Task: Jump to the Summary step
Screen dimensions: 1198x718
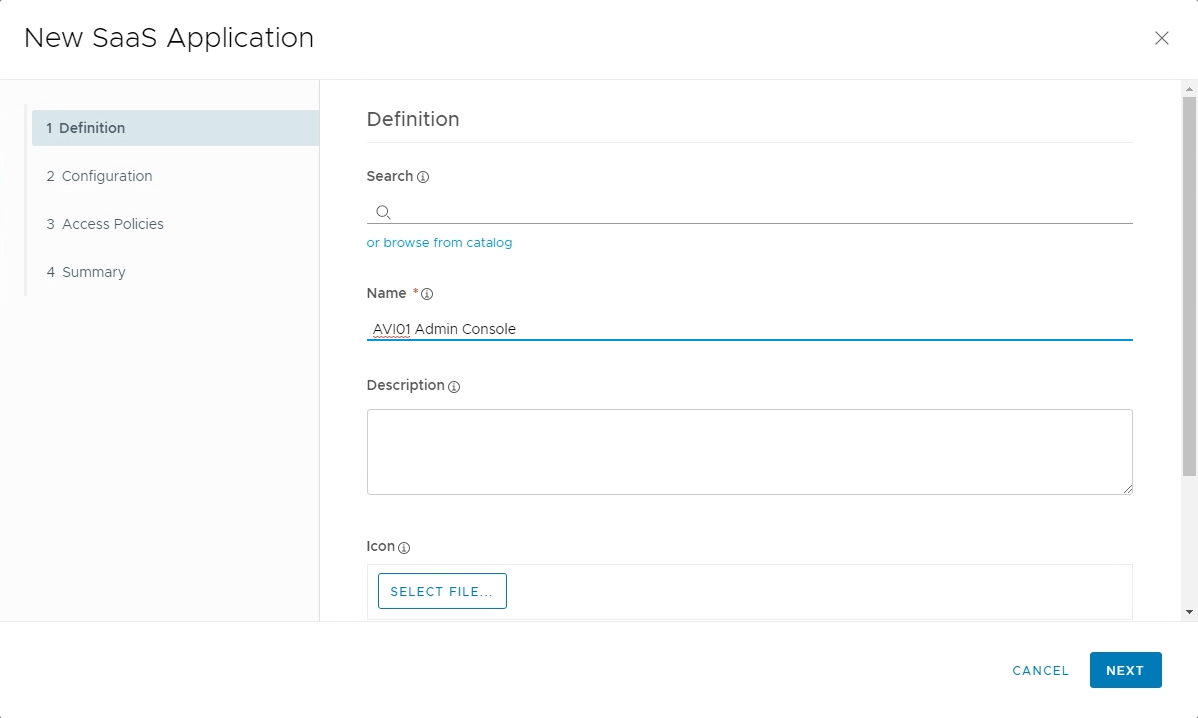Action: [x=94, y=272]
